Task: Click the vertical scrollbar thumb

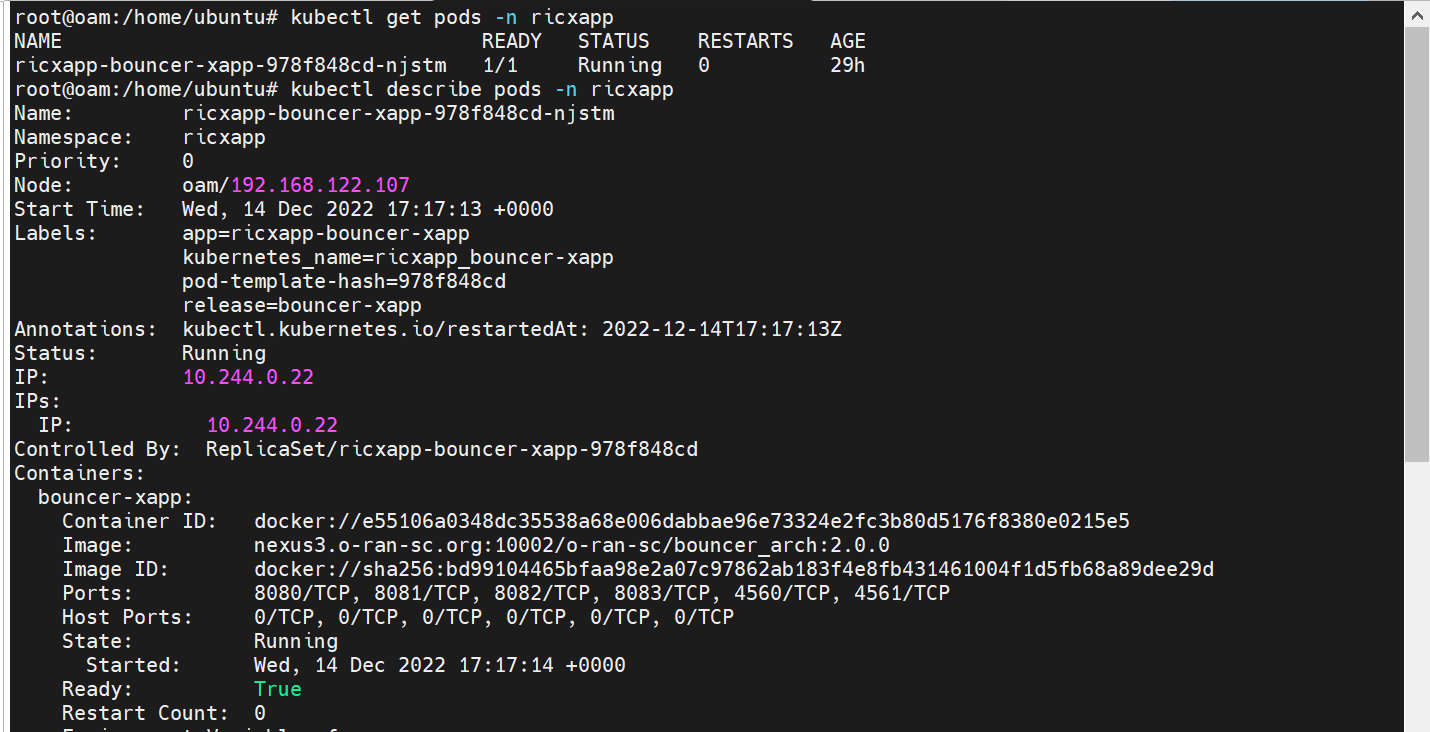Action: point(1417,245)
